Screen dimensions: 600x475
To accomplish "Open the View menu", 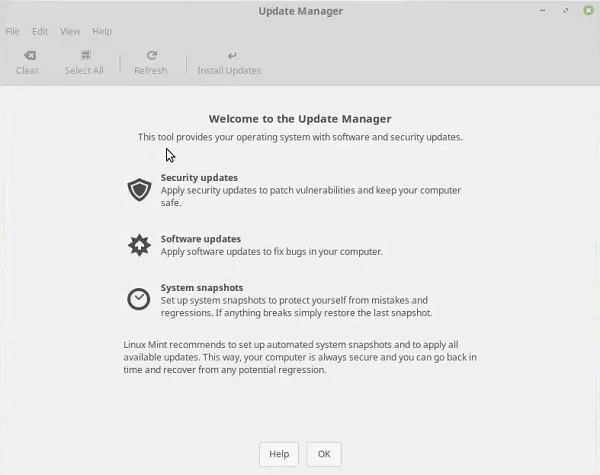I will 70,31.
